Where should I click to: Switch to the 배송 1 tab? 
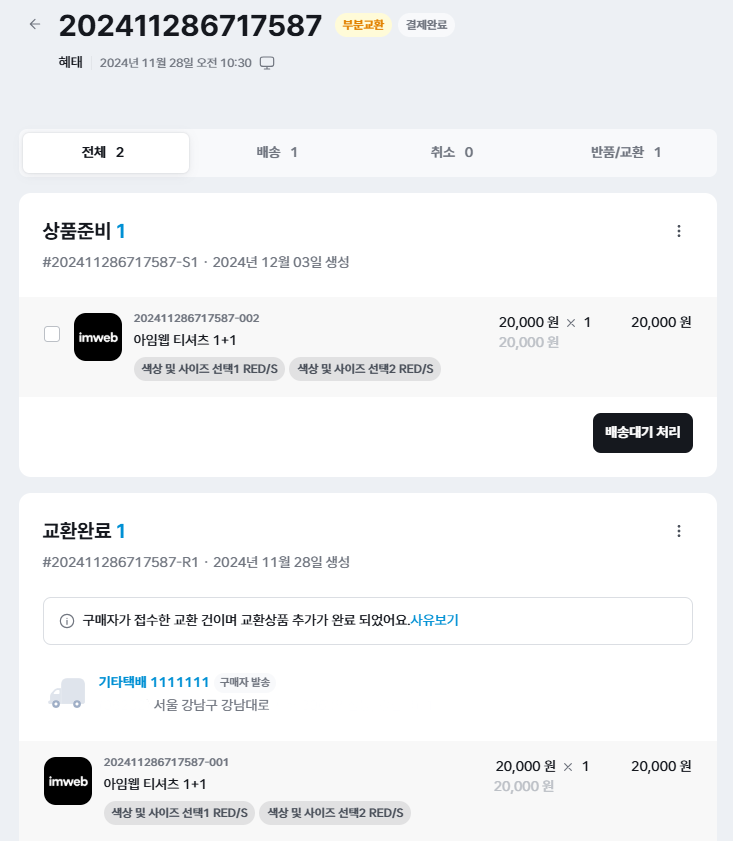[x=277, y=153]
